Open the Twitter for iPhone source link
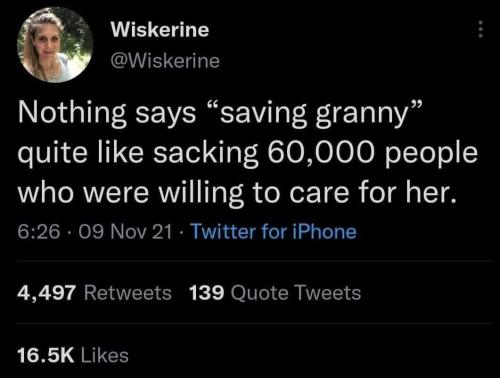Screen dimensions: 500x378 point(273,232)
